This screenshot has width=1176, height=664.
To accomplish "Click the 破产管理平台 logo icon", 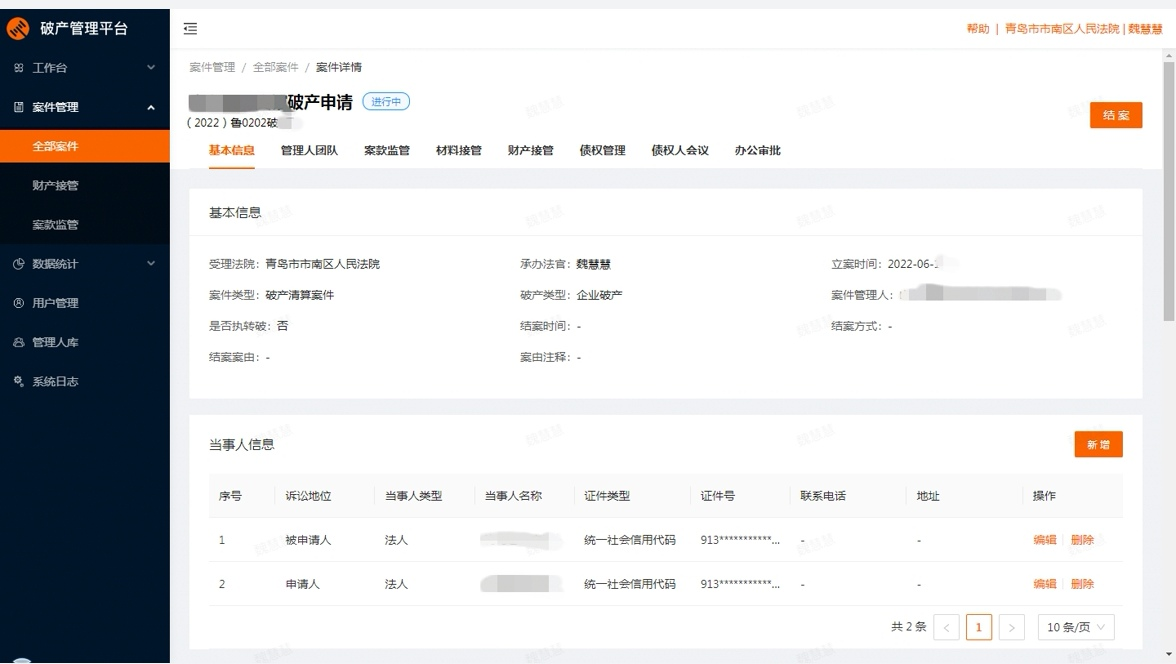I will point(18,29).
